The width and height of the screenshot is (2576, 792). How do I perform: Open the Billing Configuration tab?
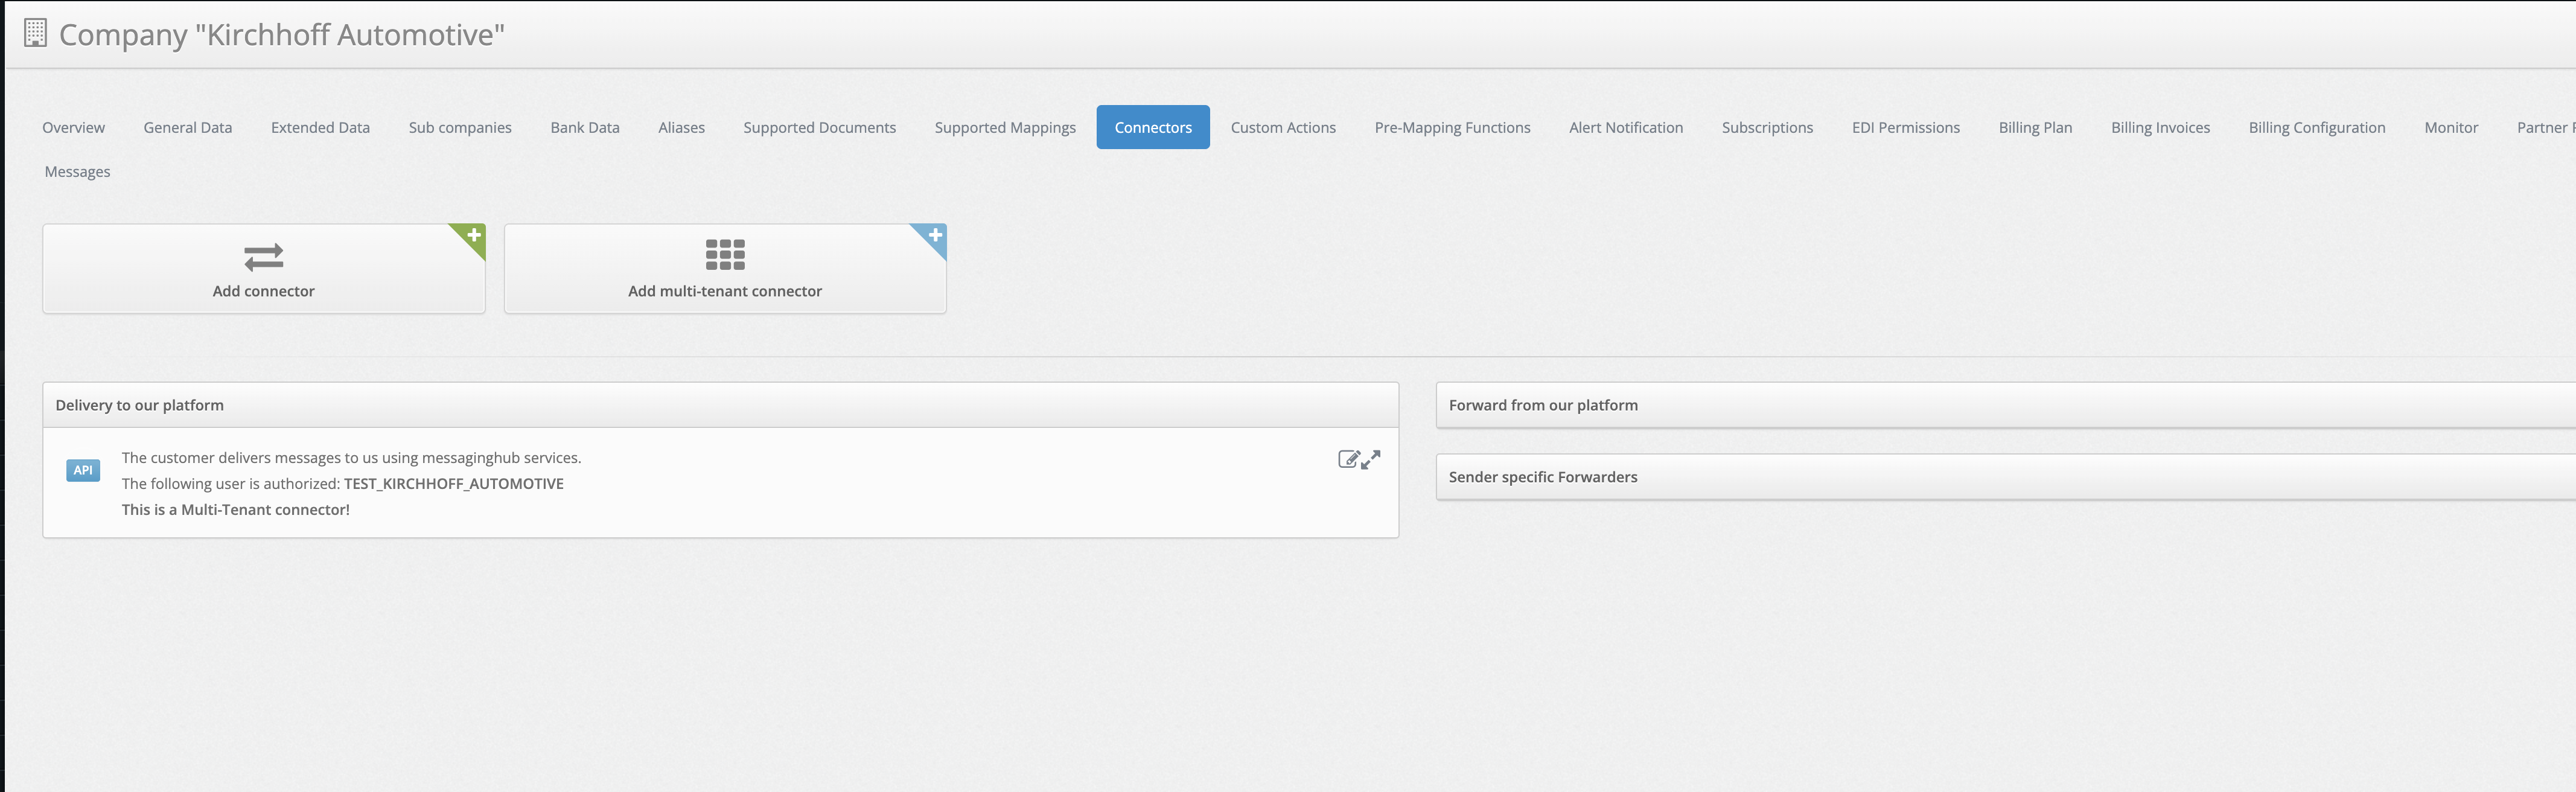coord(2317,127)
